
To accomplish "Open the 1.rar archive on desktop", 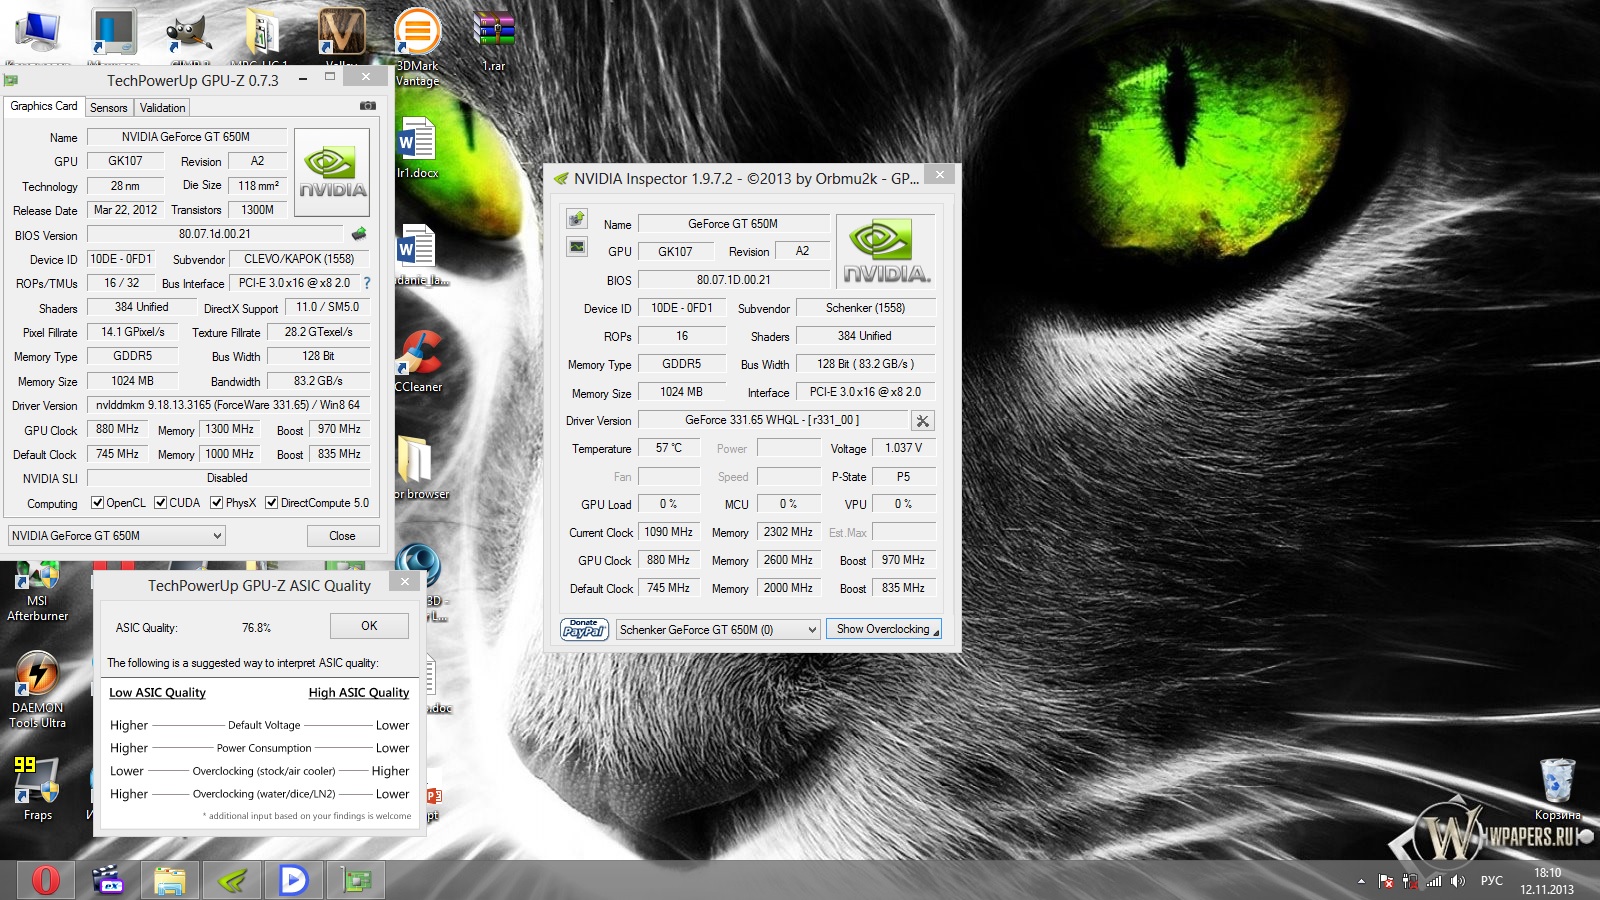I will tap(494, 40).
